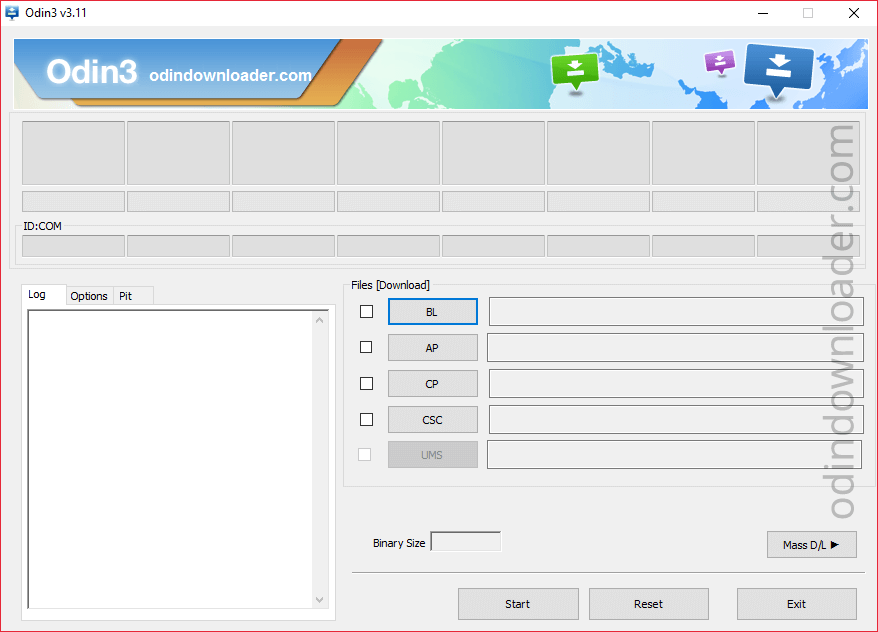Click the blue download icon in banner
The width and height of the screenshot is (878, 632).
(778, 69)
